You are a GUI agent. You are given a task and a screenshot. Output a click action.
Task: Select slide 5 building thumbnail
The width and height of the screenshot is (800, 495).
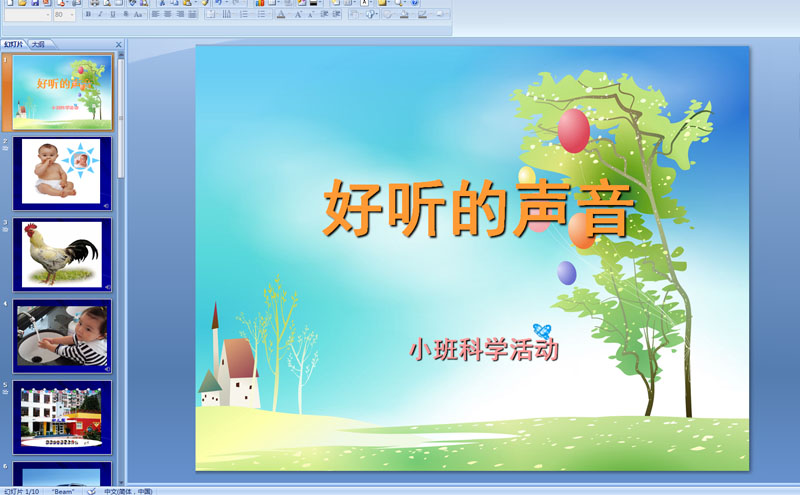[62, 417]
